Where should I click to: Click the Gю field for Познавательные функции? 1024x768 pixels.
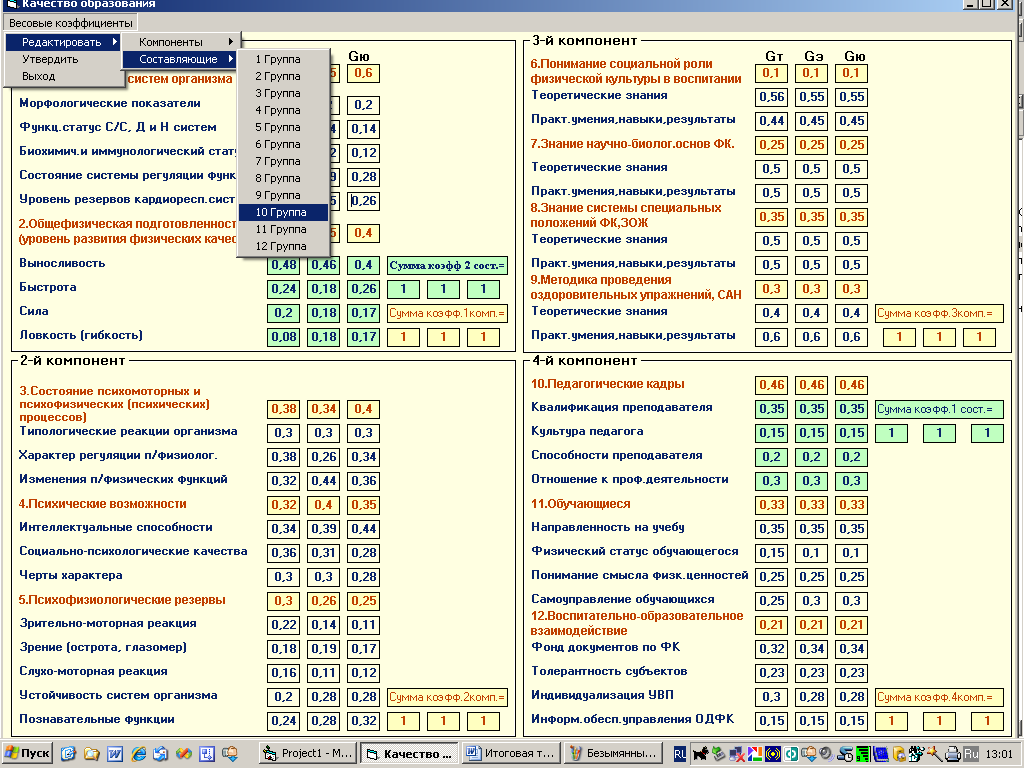363,721
